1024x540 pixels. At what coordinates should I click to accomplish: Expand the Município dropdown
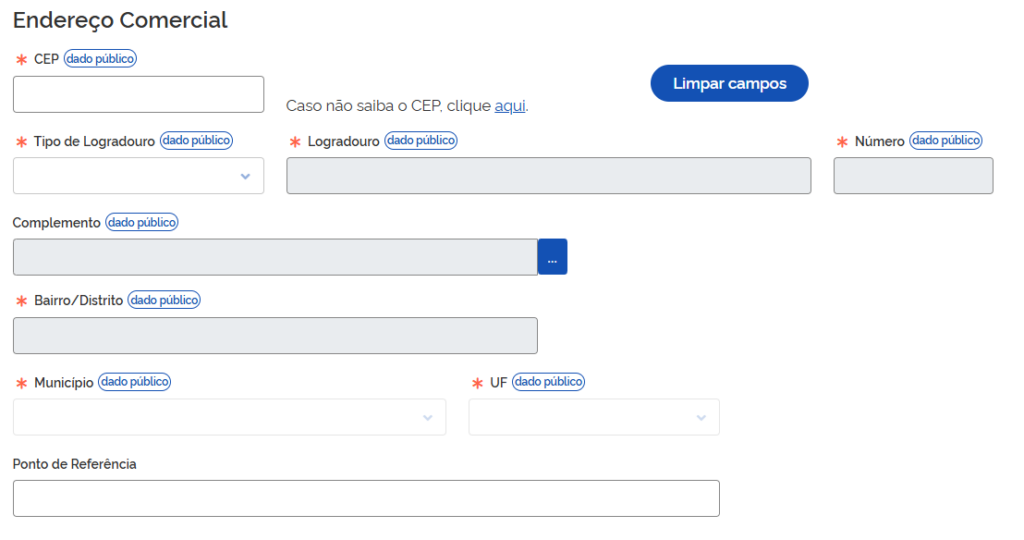[x=229, y=417]
